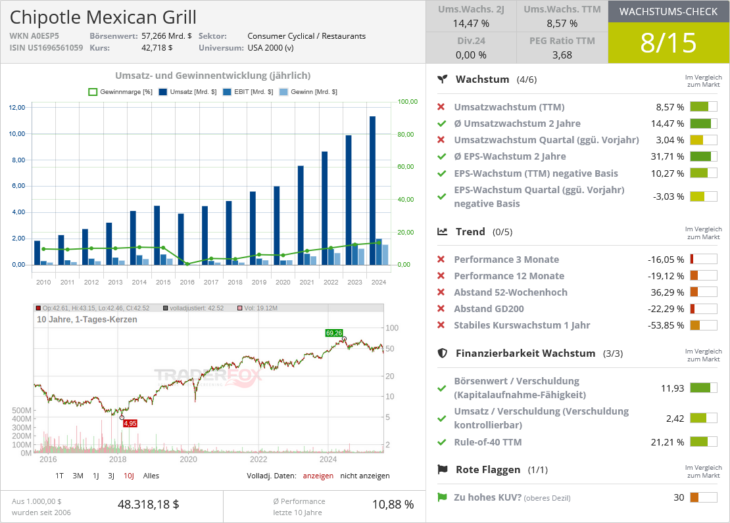The width and height of the screenshot is (730, 523).
Task: Click the green flag next to Zu hohes KUV
Action: [442, 497]
